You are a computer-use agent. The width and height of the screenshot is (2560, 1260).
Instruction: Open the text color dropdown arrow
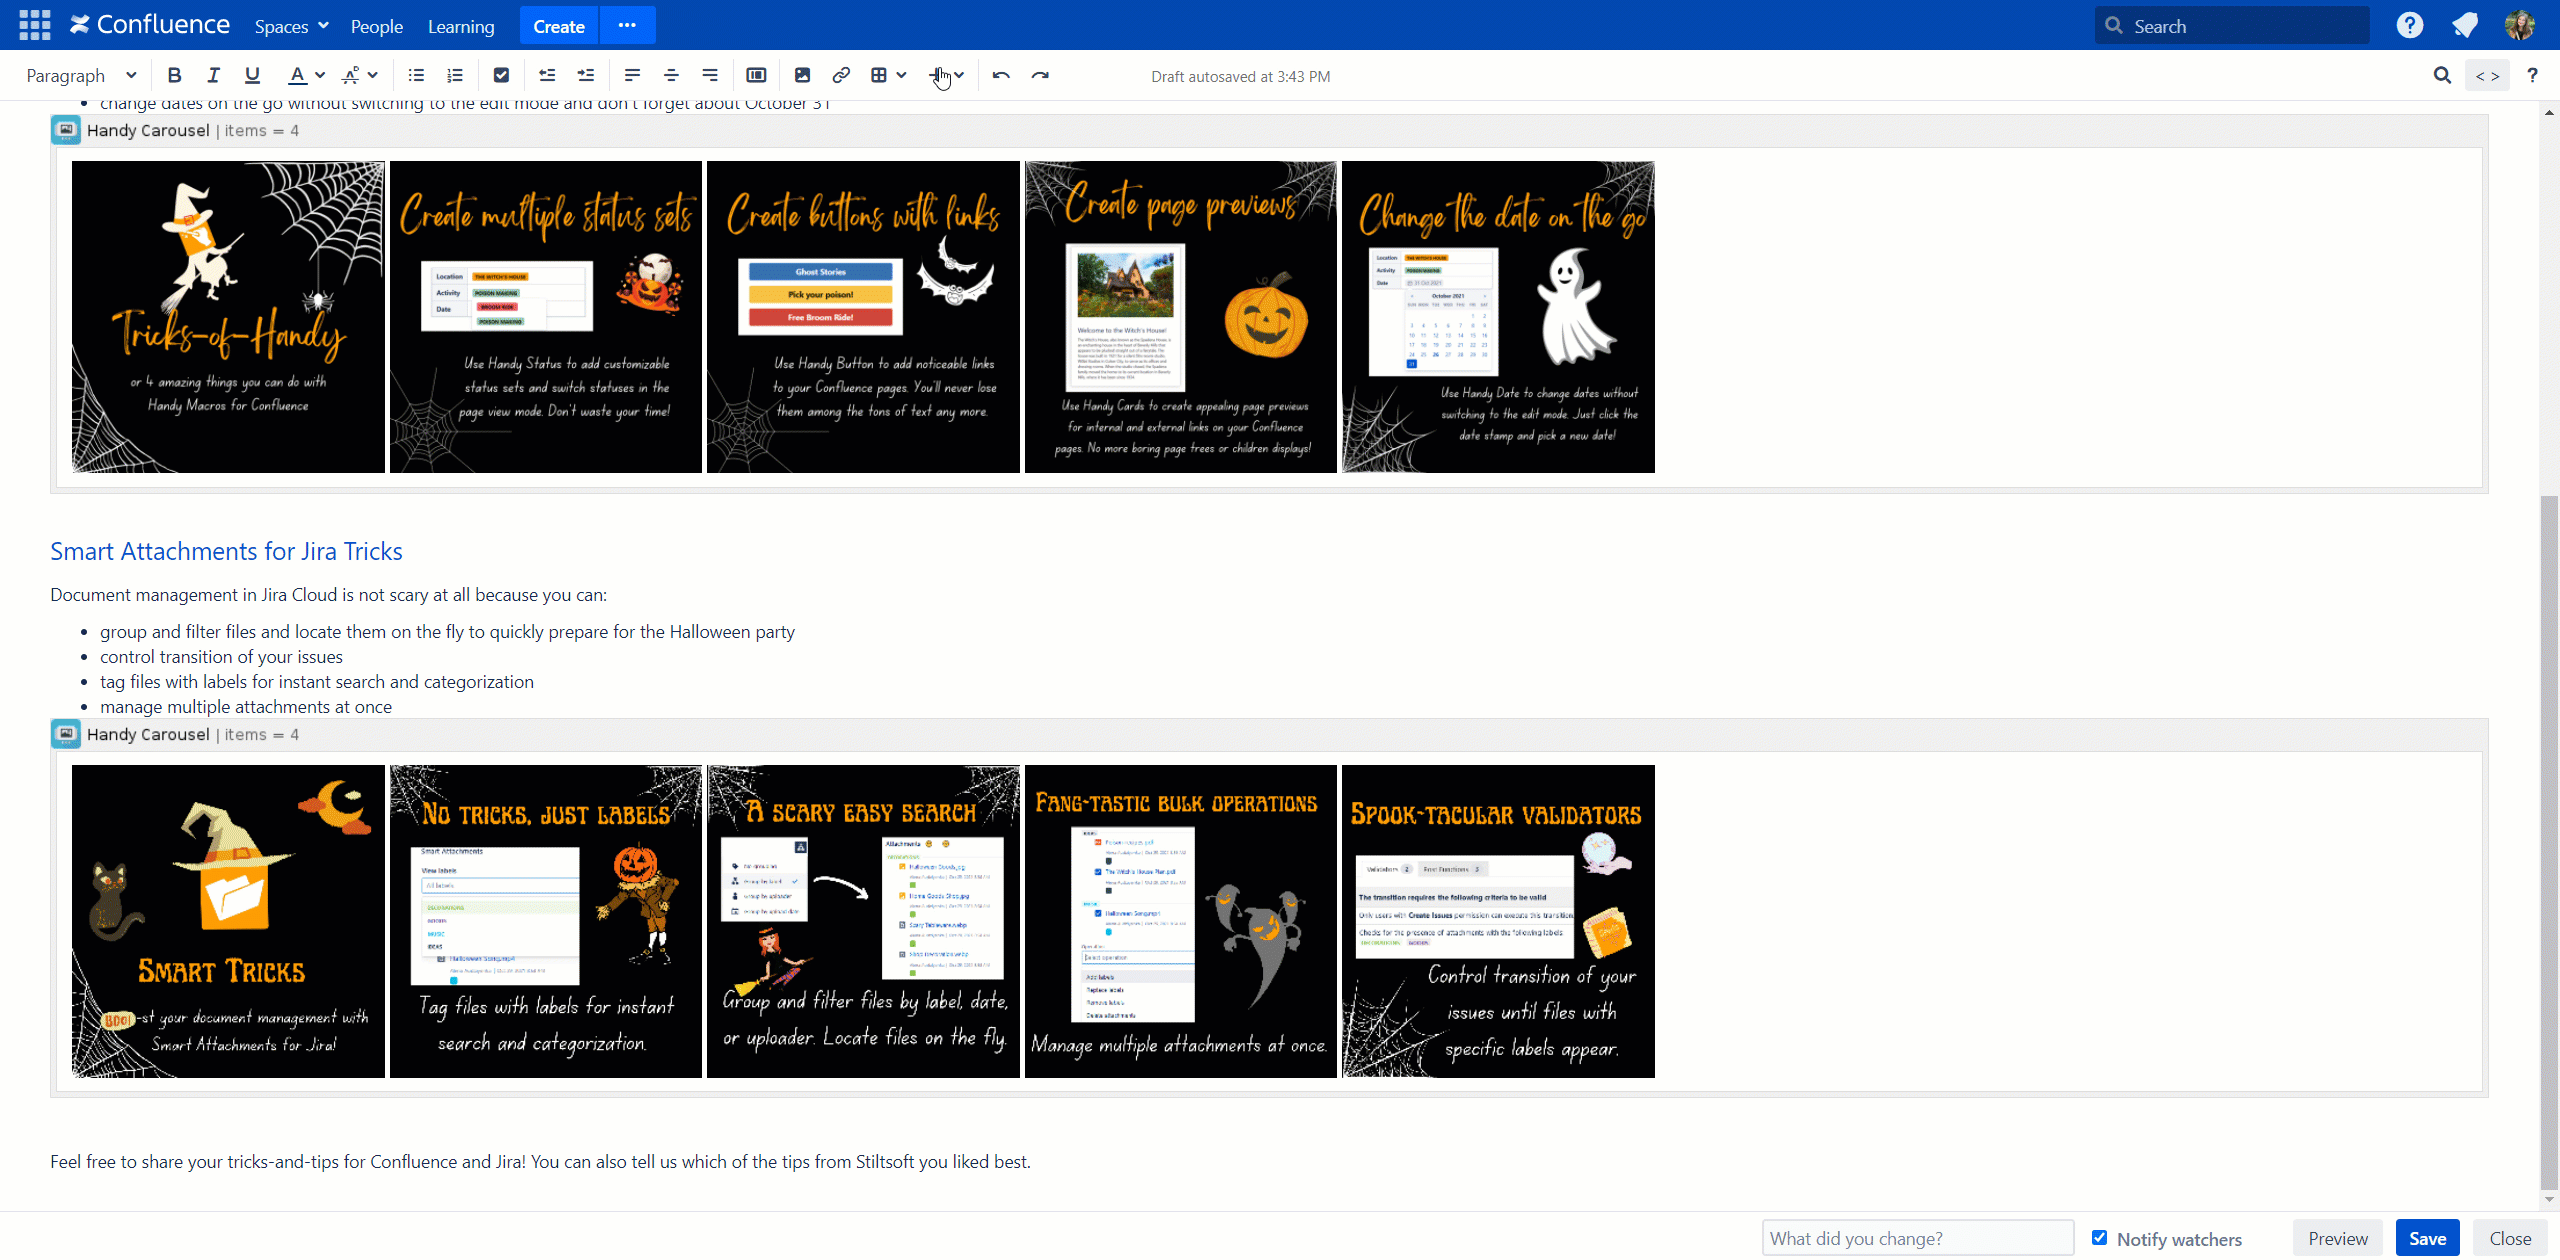tap(320, 75)
